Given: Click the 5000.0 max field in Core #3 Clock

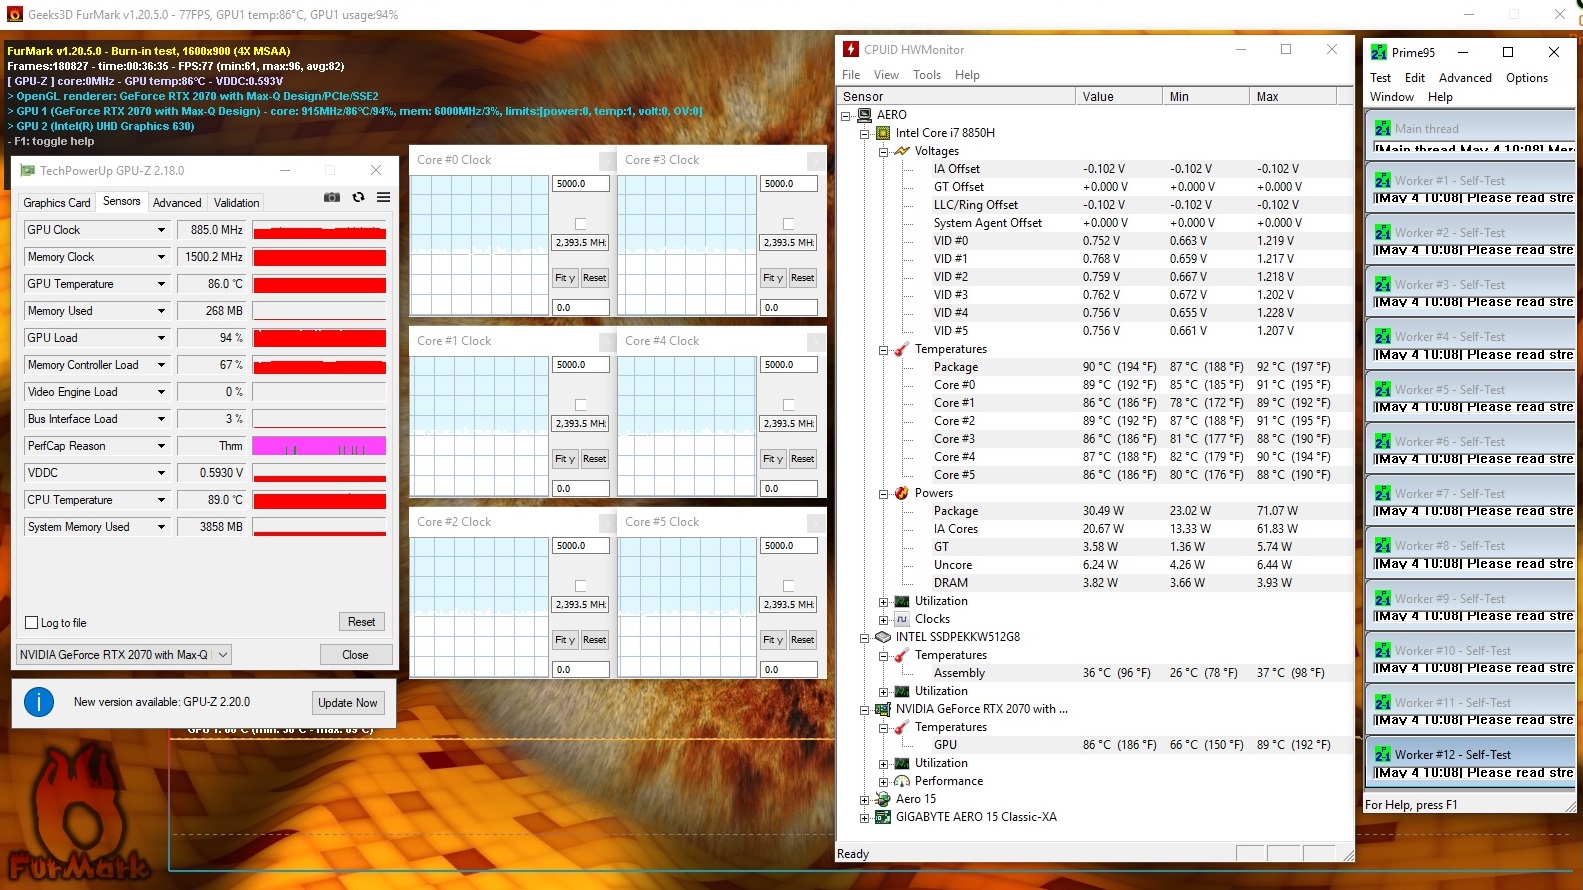Looking at the screenshot, I should (x=788, y=184).
